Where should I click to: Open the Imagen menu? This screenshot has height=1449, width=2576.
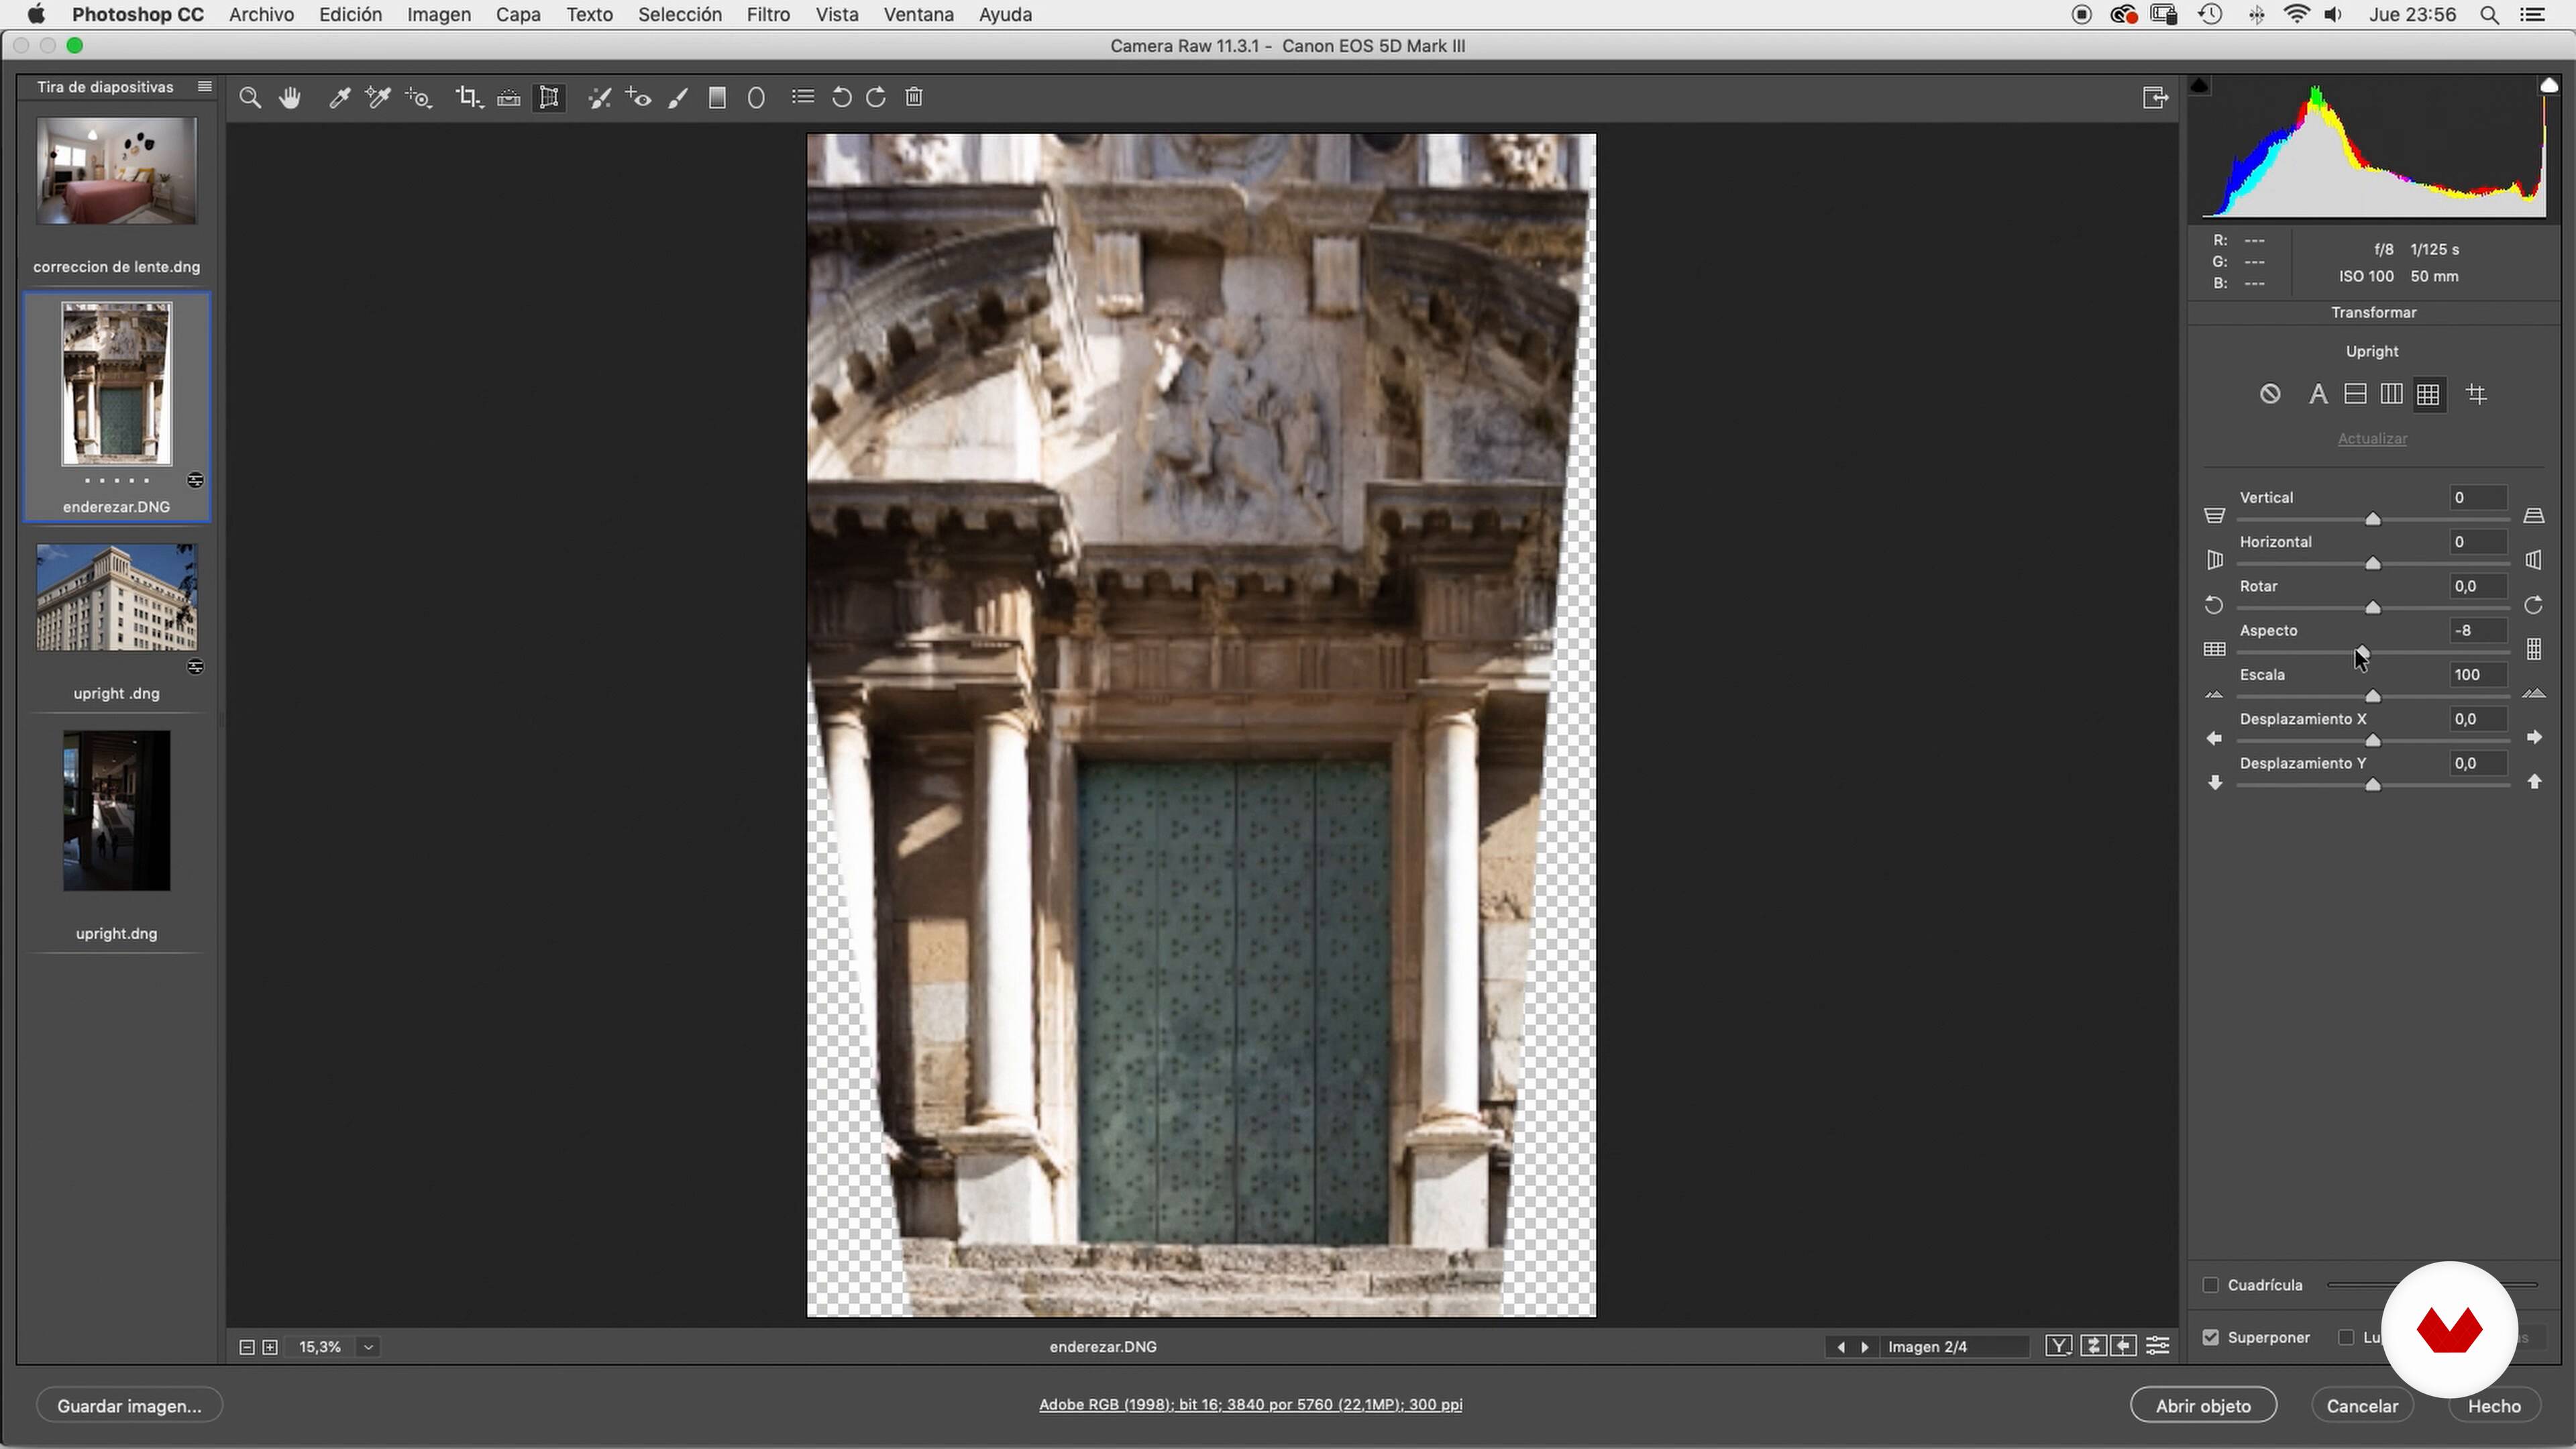(439, 15)
